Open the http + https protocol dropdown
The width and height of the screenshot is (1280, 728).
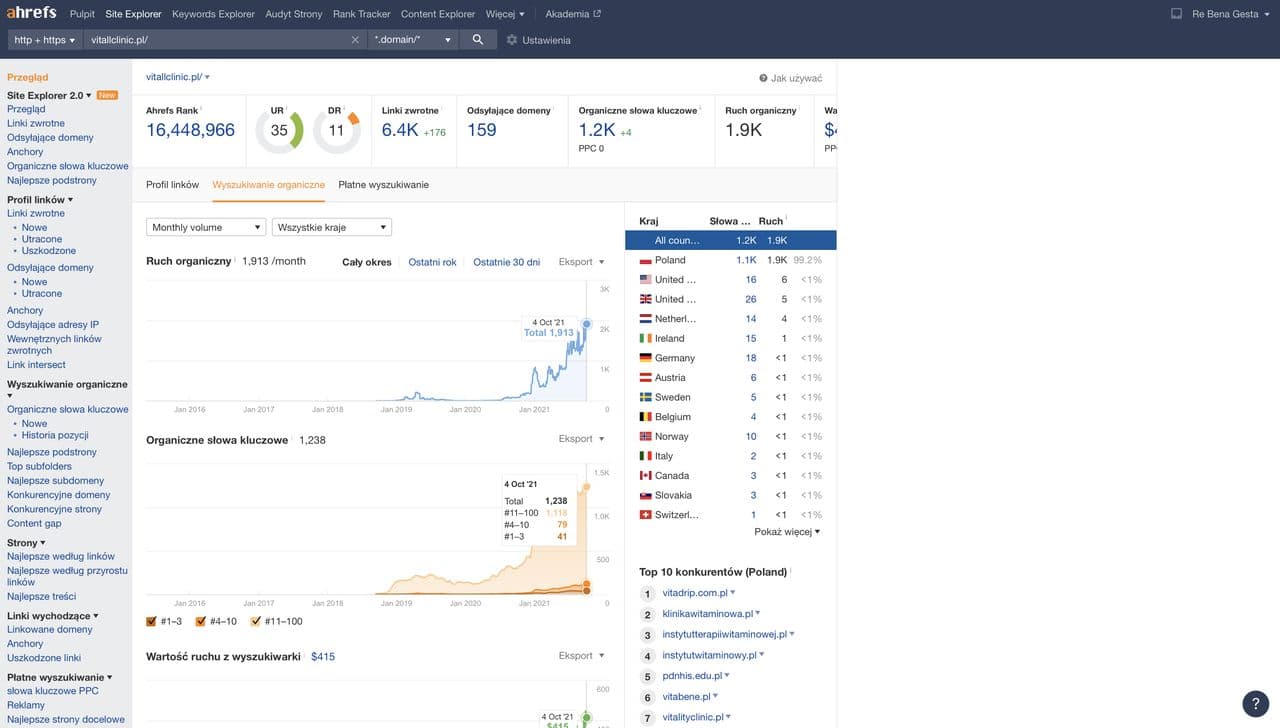pyautogui.click(x=45, y=40)
